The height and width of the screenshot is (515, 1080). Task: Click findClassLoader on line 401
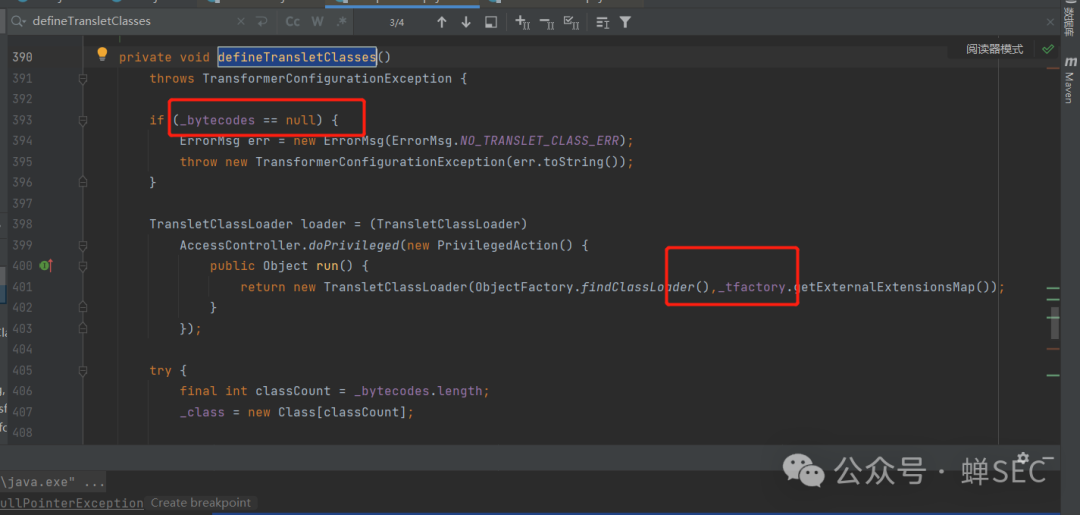point(637,287)
